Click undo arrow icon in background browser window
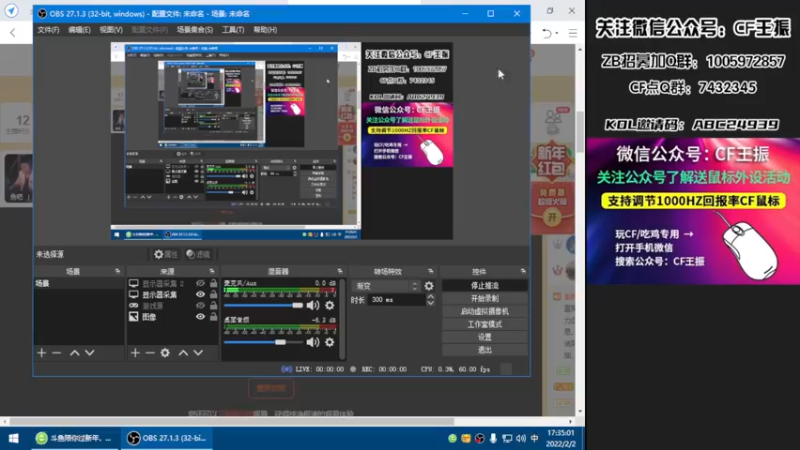 click(546, 33)
